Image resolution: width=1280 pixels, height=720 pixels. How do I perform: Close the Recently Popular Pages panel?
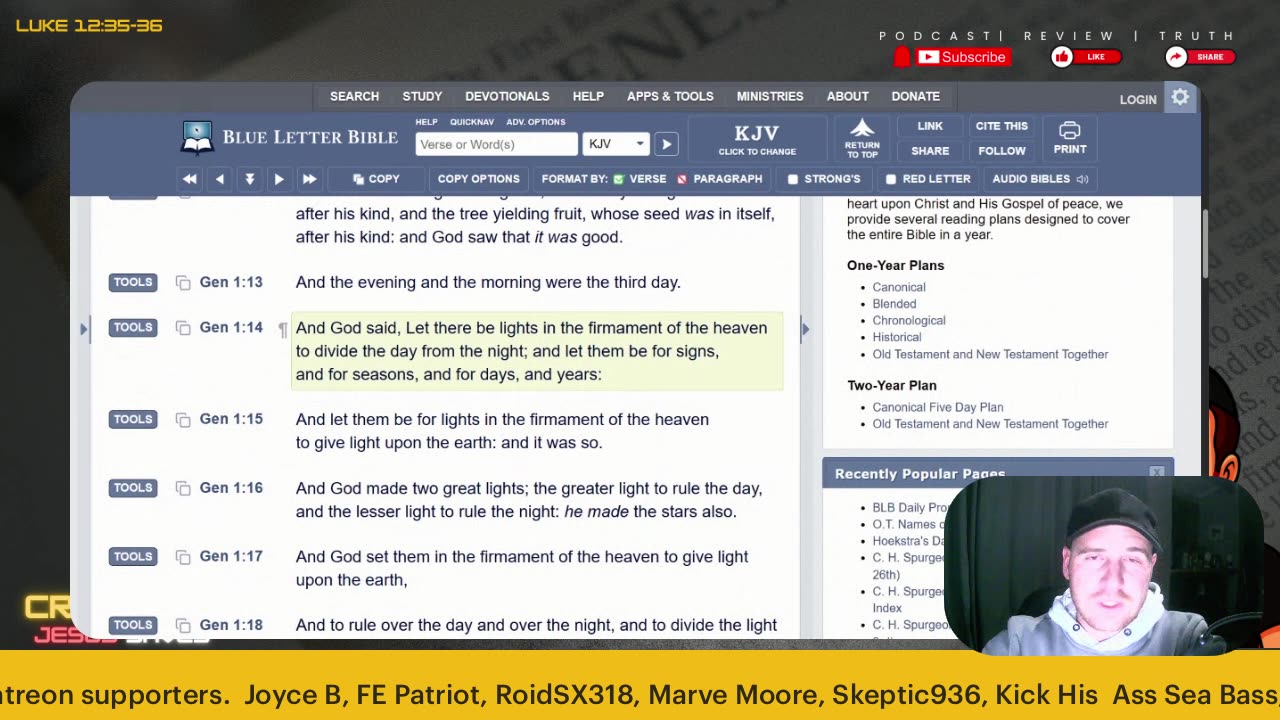[x=1157, y=472]
